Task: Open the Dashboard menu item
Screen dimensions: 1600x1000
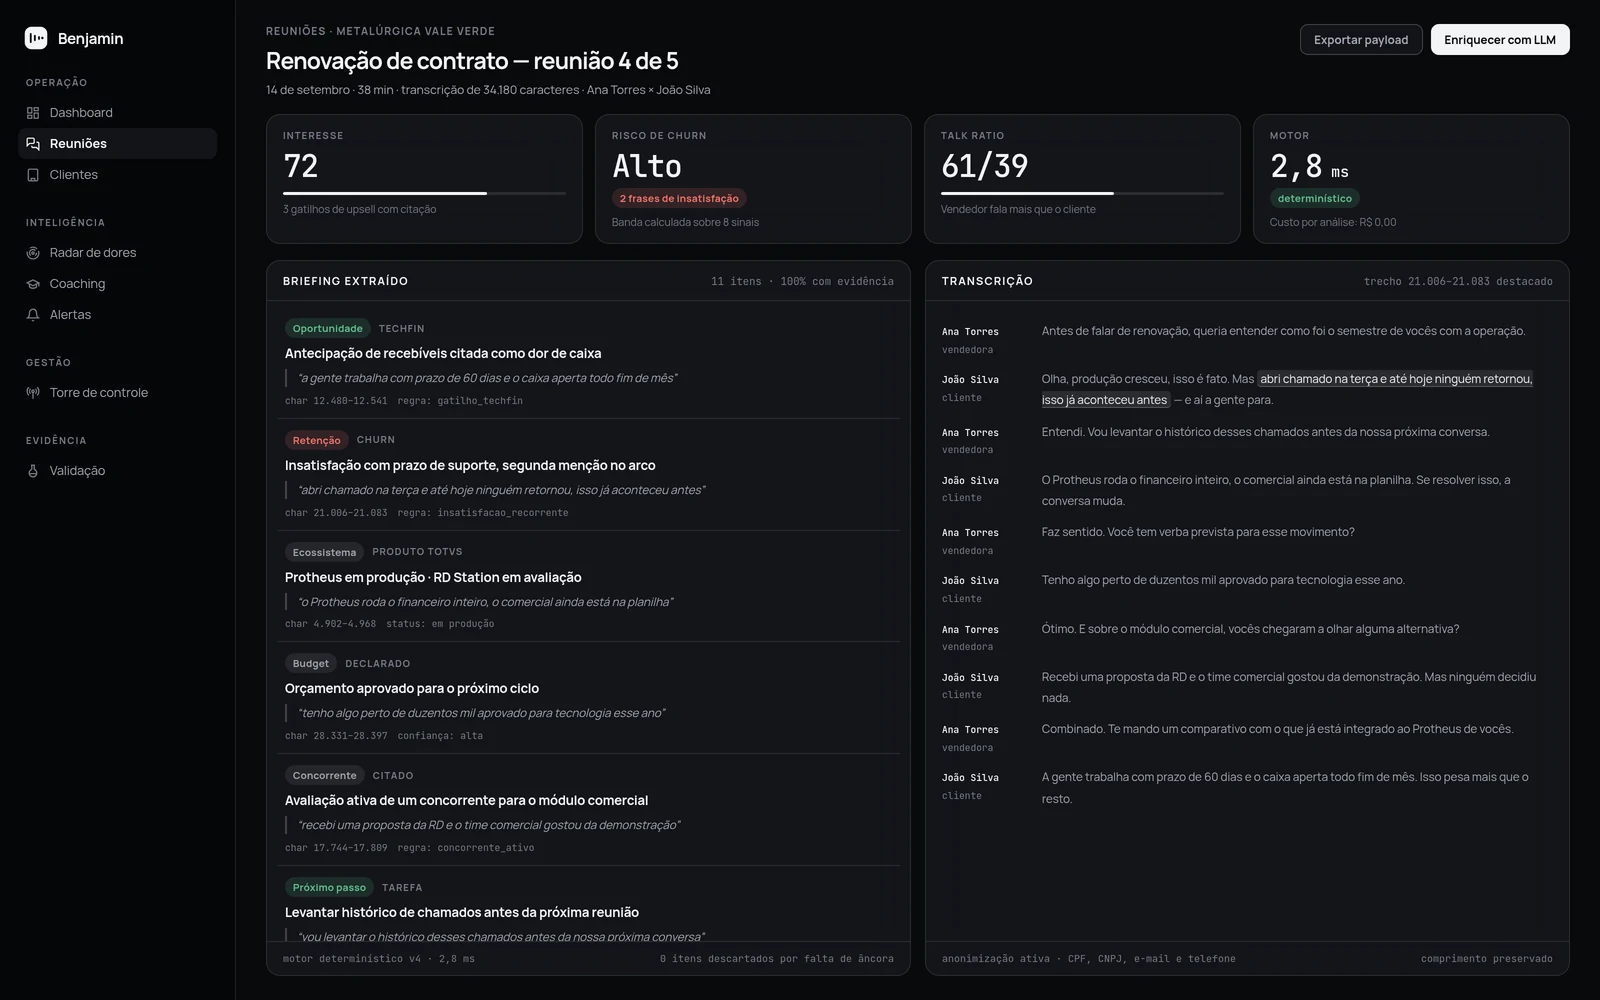Action: coord(117,113)
